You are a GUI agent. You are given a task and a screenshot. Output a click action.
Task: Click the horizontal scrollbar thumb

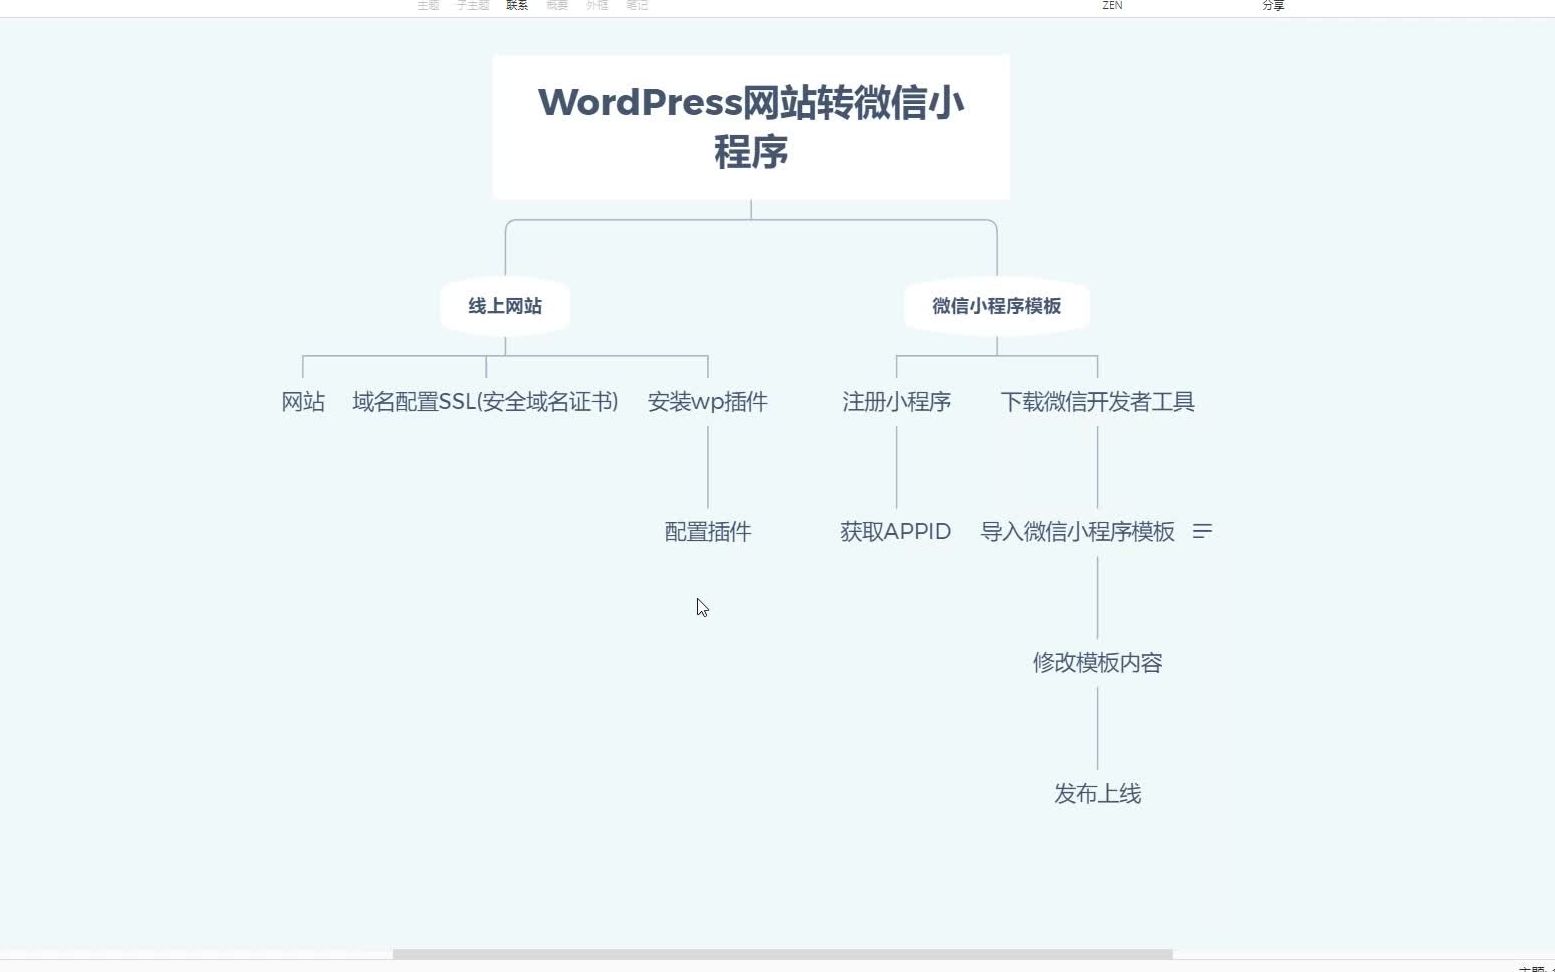[782, 955]
